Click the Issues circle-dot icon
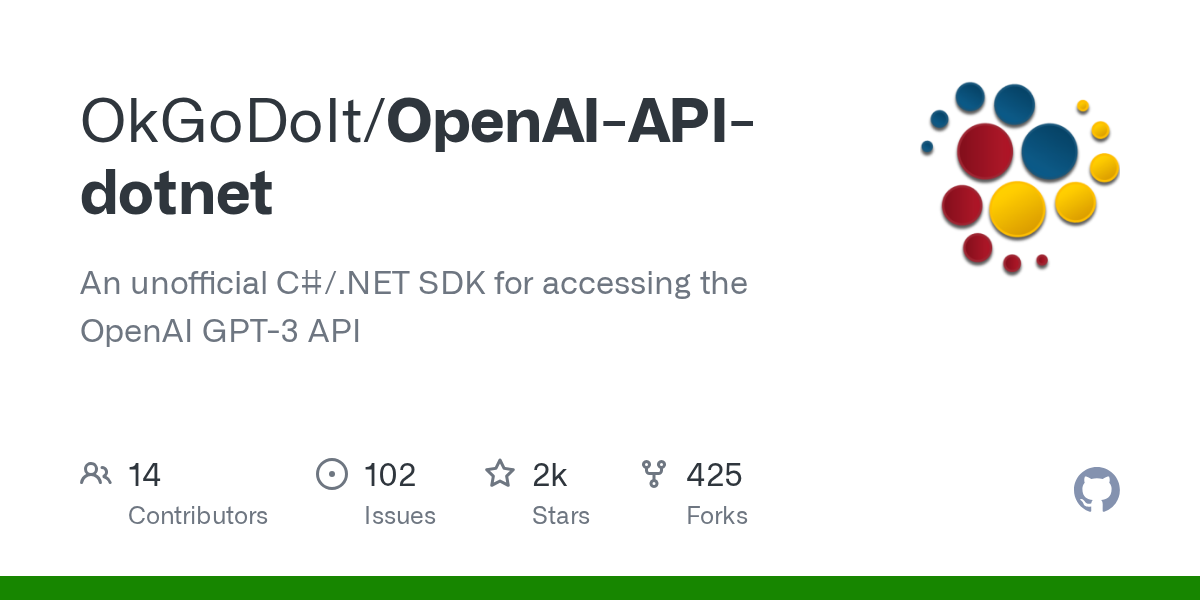The width and height of the screenshot is (1200, 600). [331, 474]
